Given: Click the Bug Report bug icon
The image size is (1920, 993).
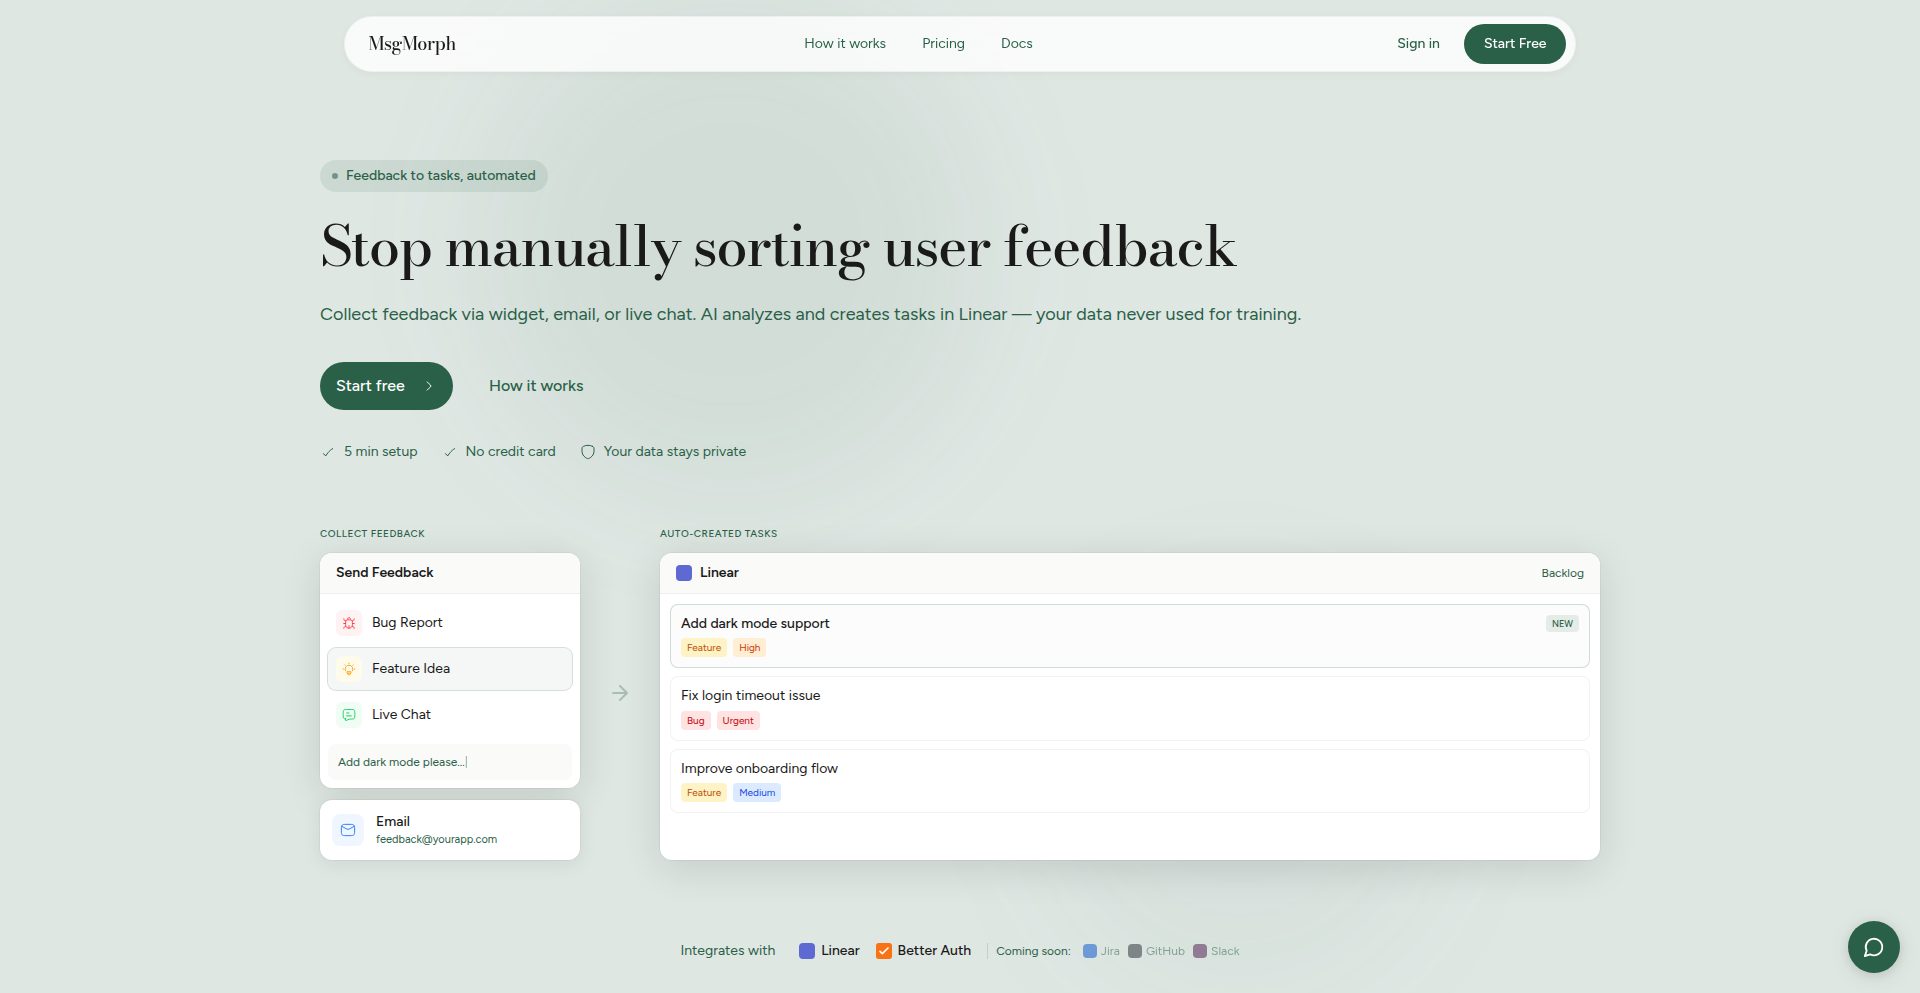Looking at the screenshot, I should [x=349, y=623].
